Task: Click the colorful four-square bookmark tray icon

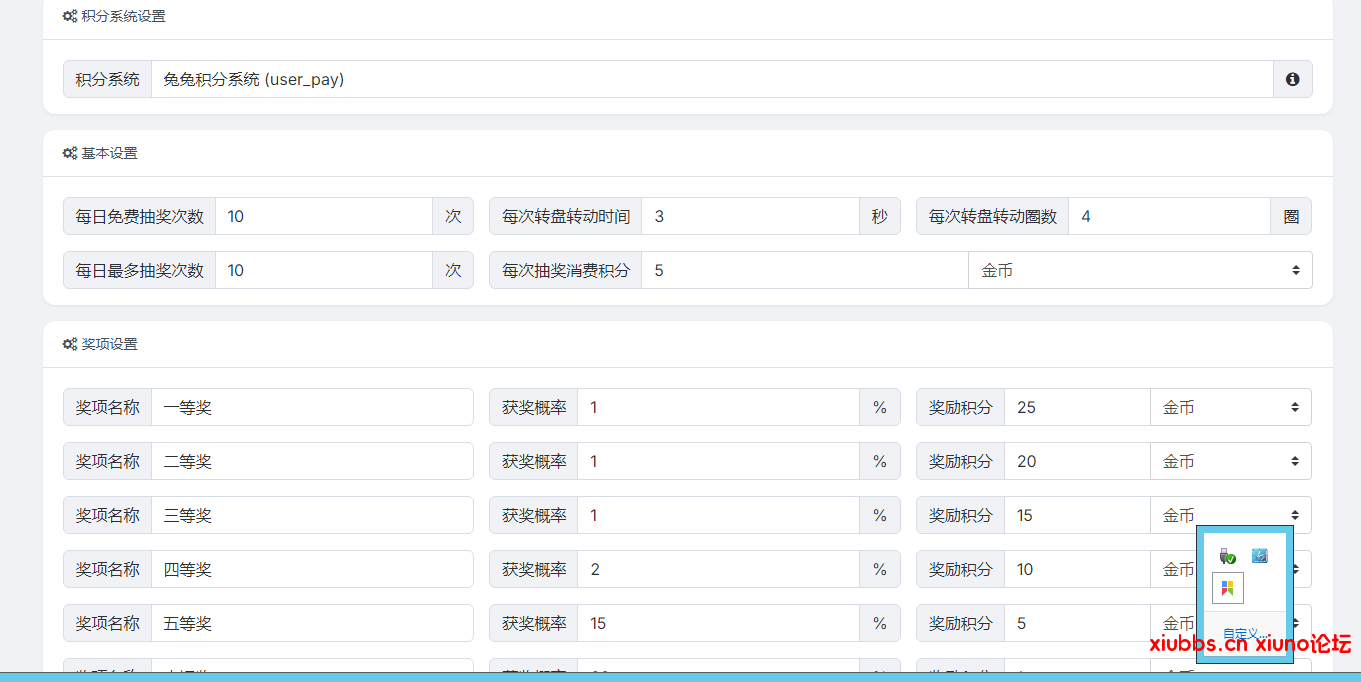Action: [x=1228, y=588]
